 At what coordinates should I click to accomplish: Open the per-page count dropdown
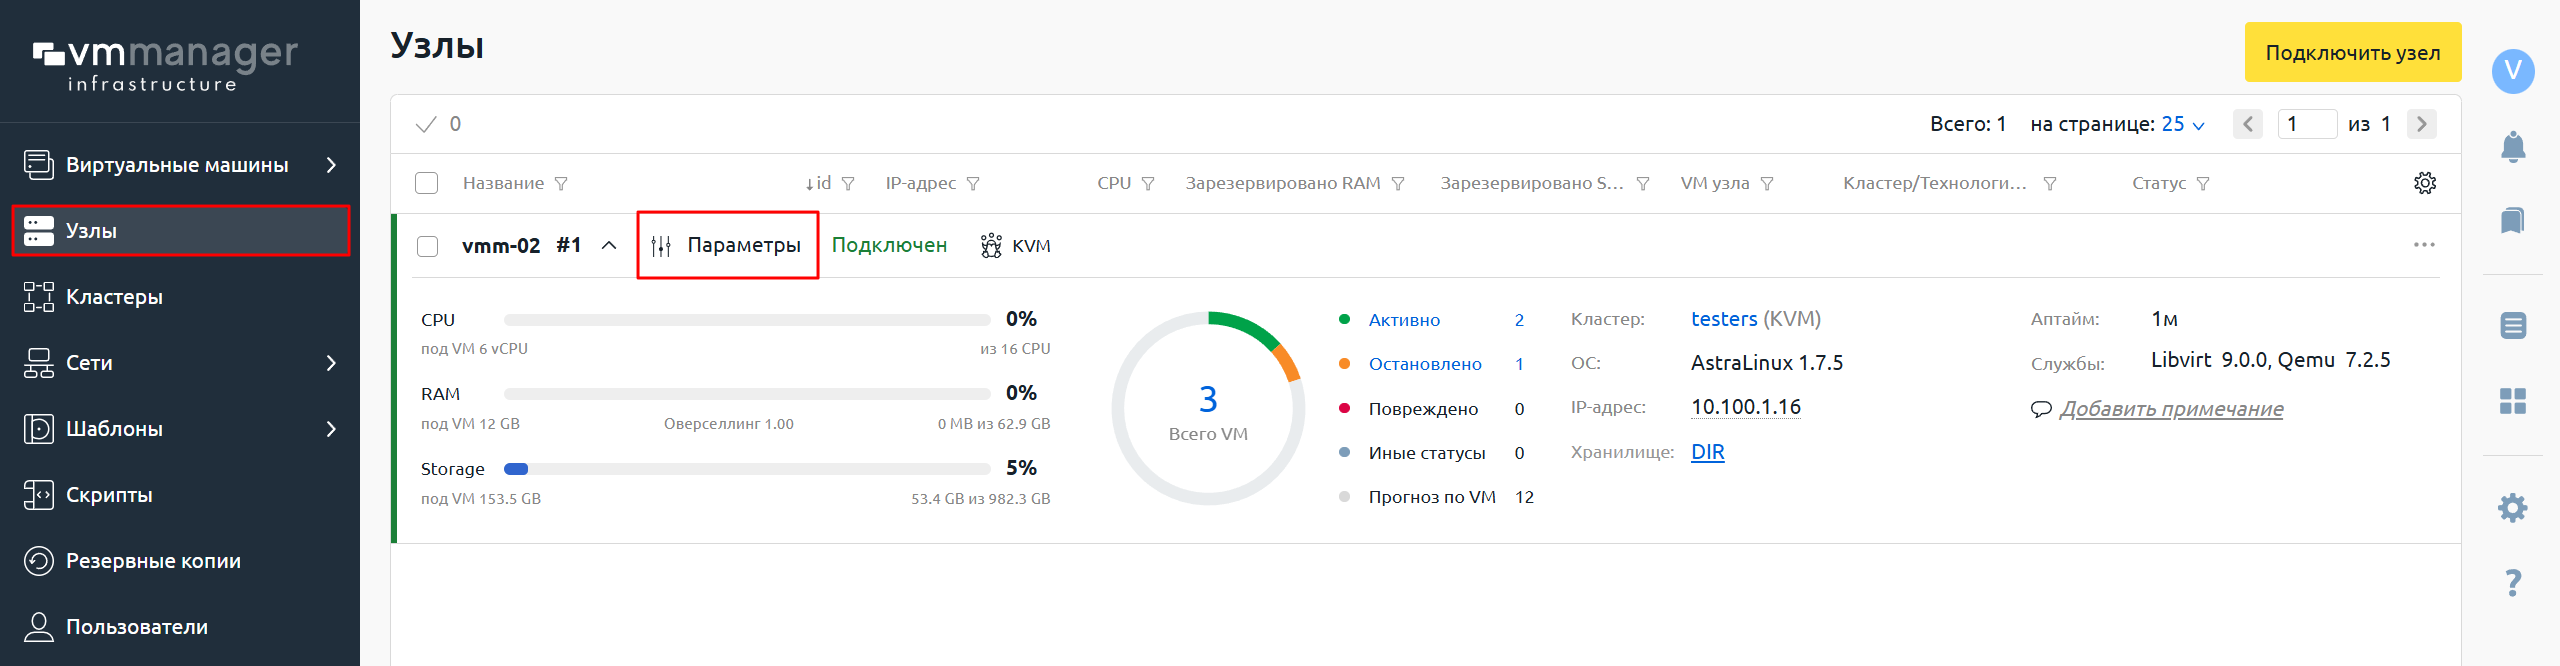click(2183, 125)
